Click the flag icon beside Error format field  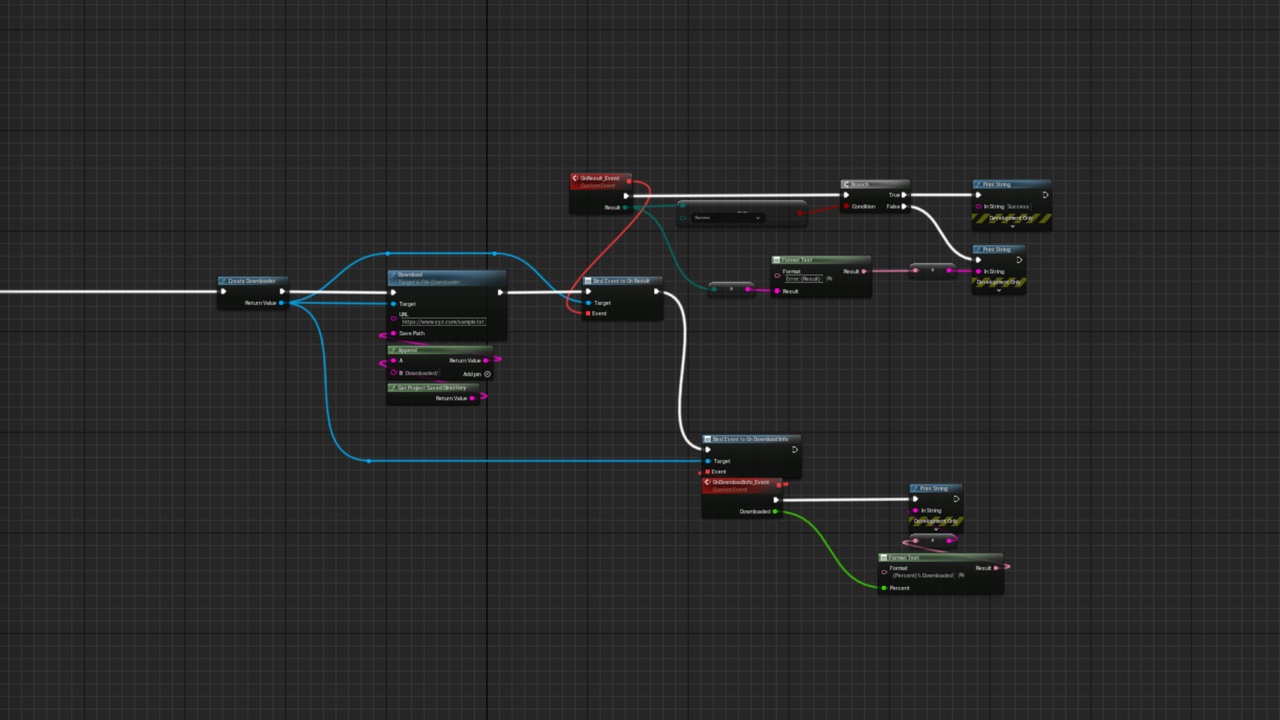coord(829,279)
